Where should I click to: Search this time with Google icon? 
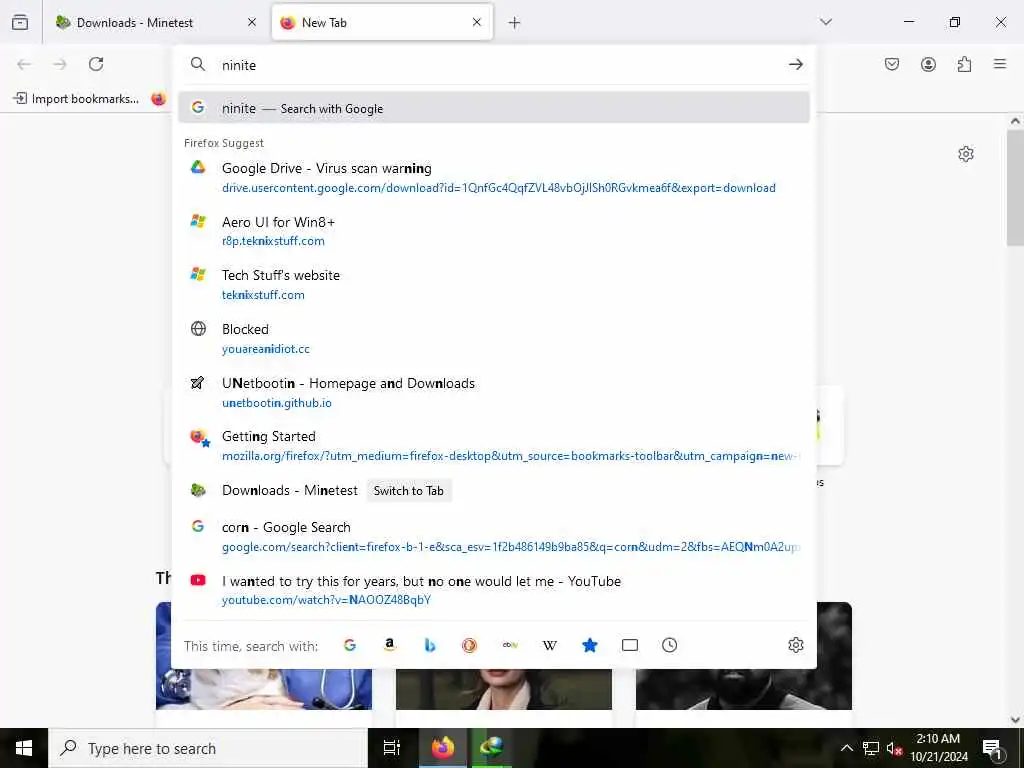point(350,645)
